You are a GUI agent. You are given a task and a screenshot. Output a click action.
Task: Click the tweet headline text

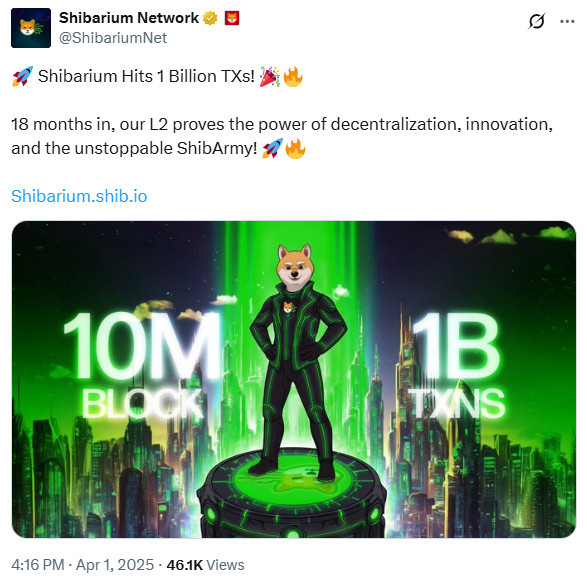pyautogui.click(x=146, y=76)
